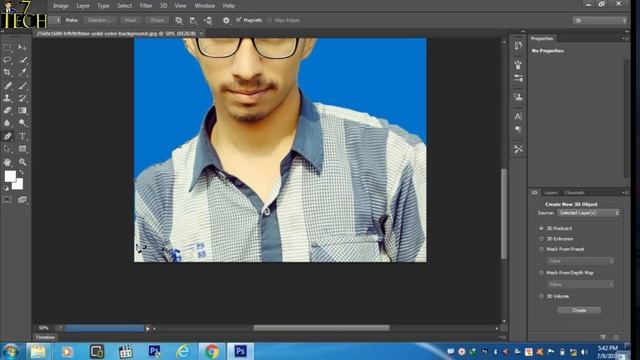The height and width of the screenshot is (360, 640).
Task: Select the History Brush tool
Action: 22,98
